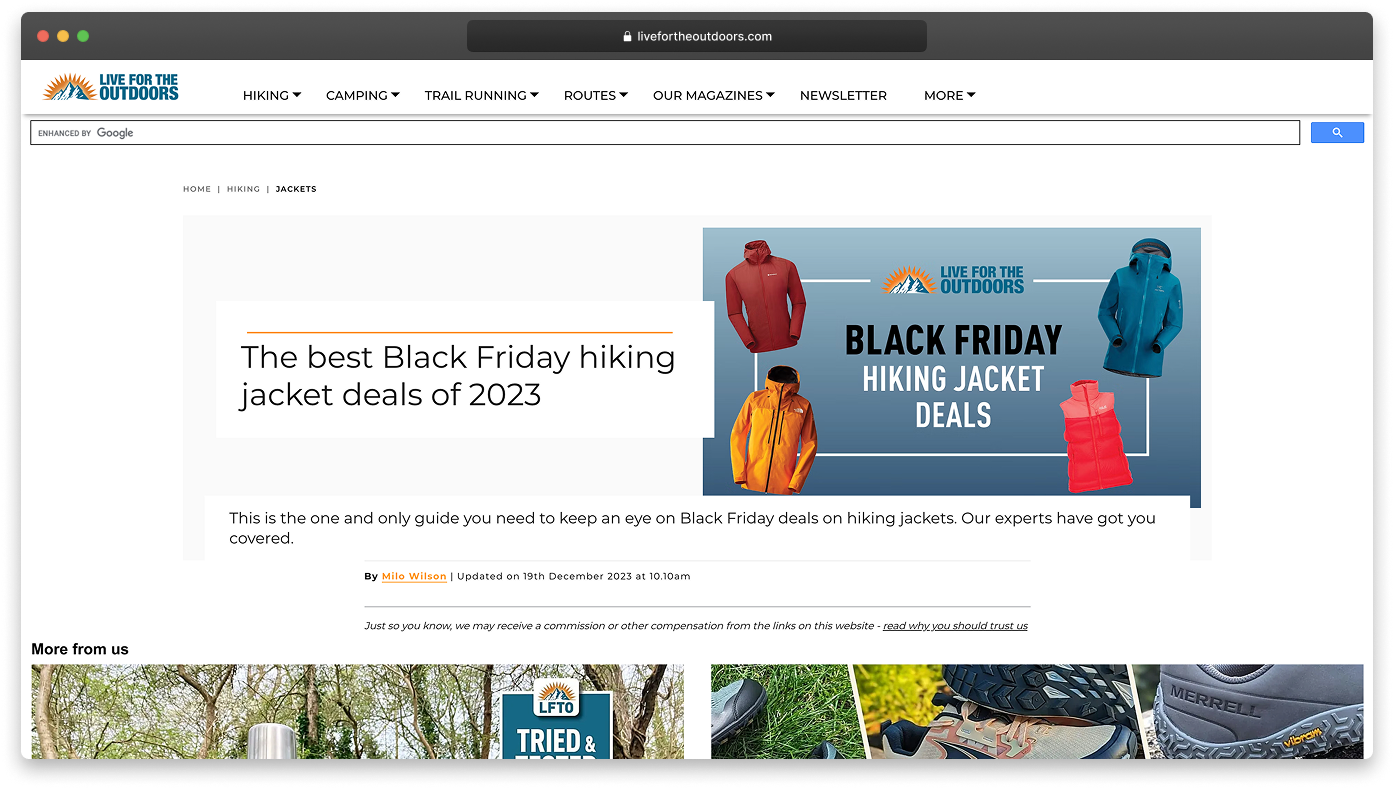
Task: Show the Our Magazines submenu
Action: 713,96
